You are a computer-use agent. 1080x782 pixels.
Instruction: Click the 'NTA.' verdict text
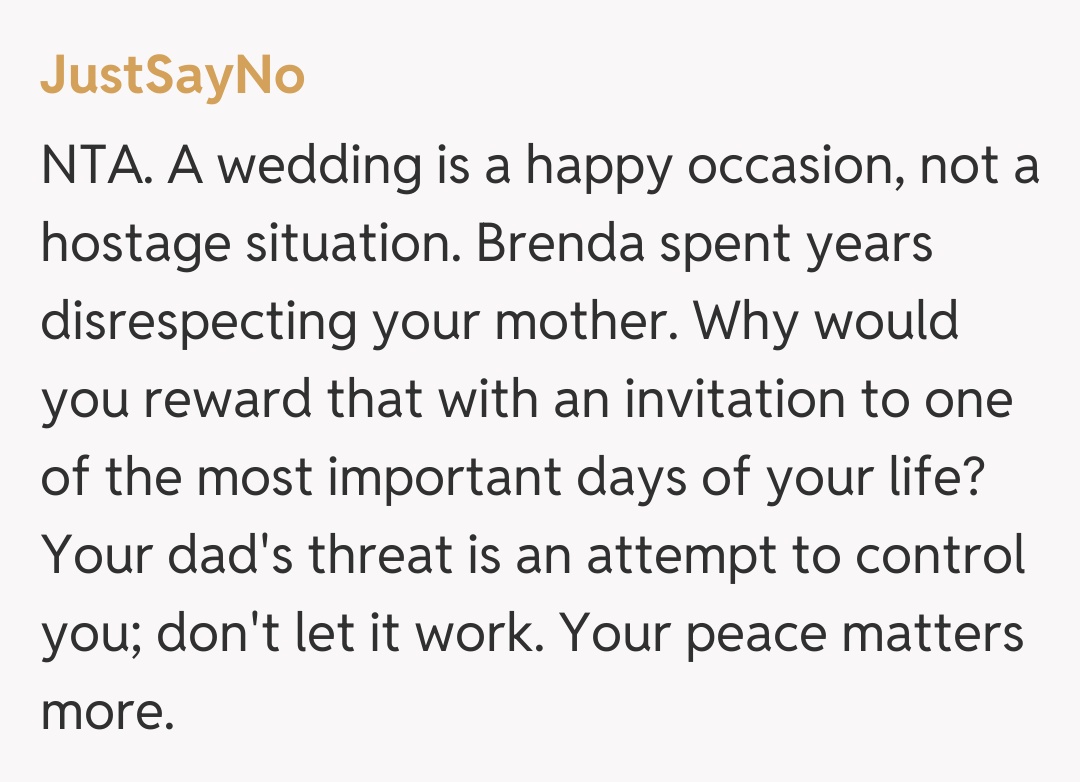tap(96, 166)
